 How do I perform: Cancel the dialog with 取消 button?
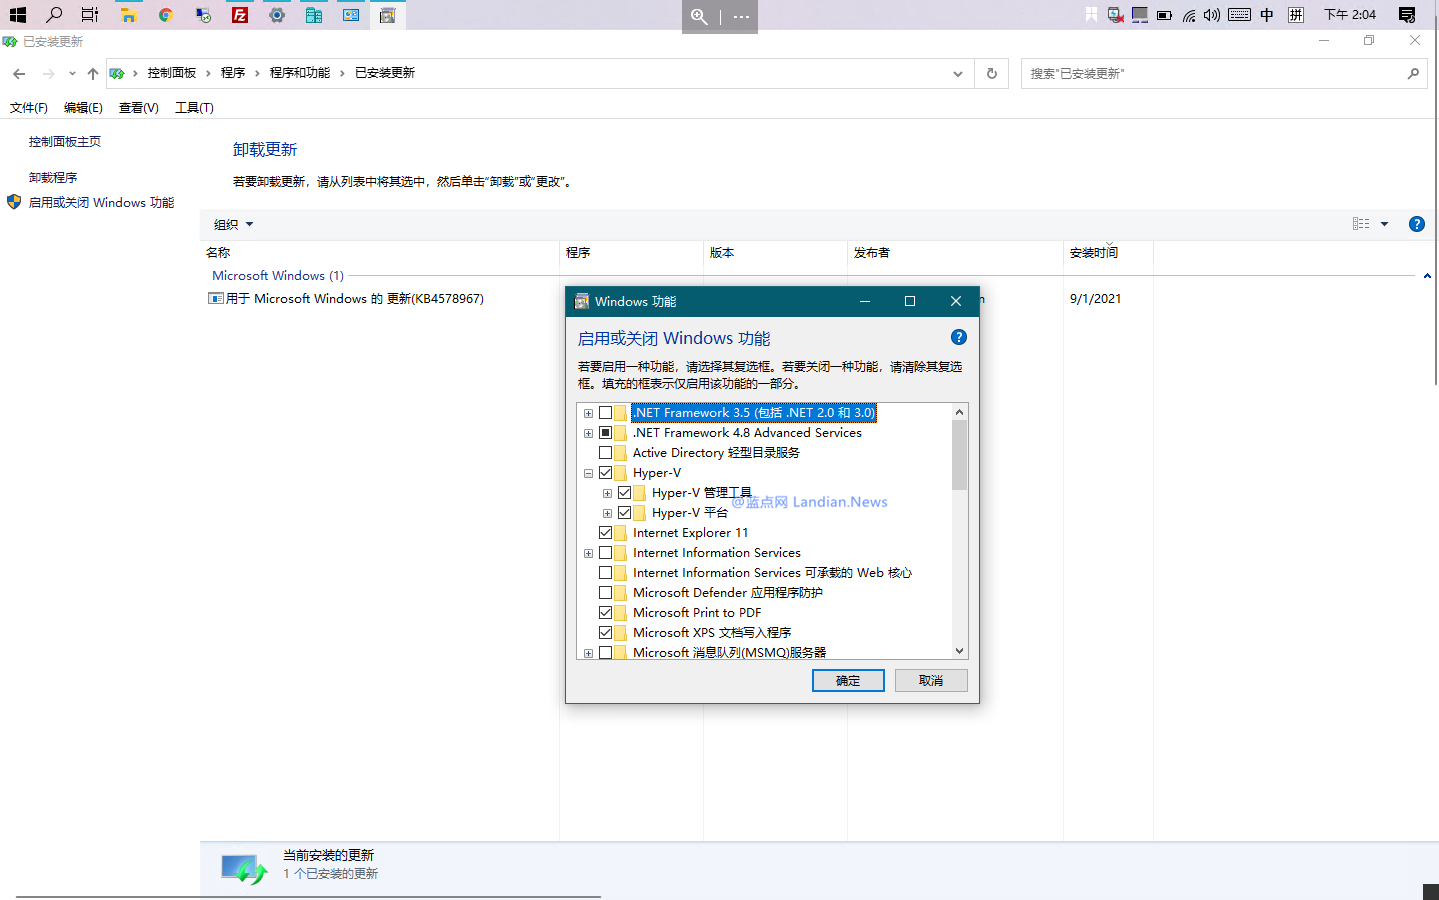pyautogui.click(x=931, y=680)
